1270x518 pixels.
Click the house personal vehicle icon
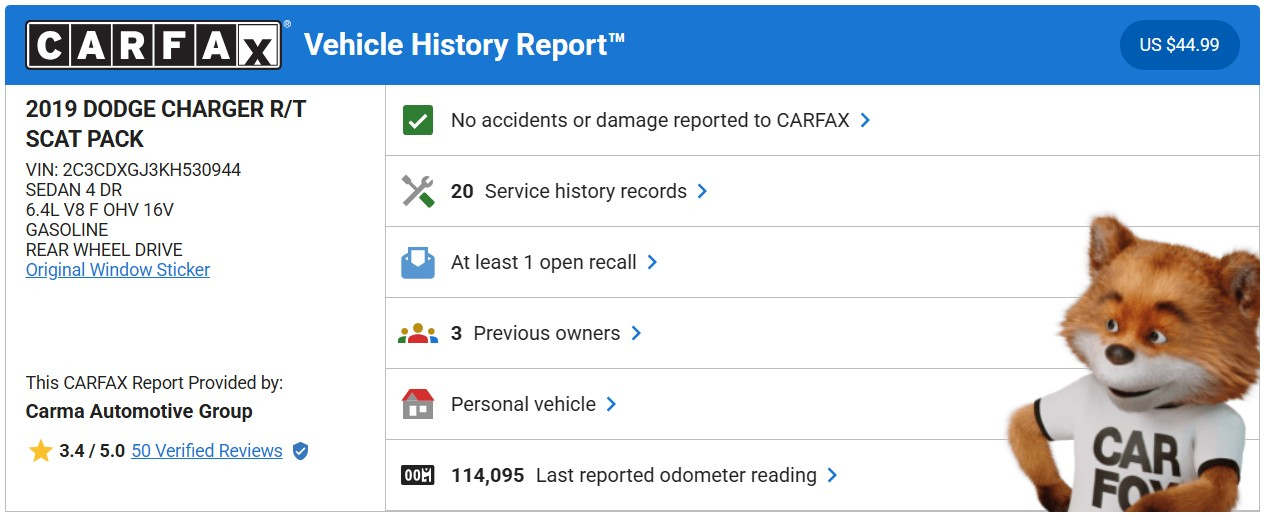(417, 405)
